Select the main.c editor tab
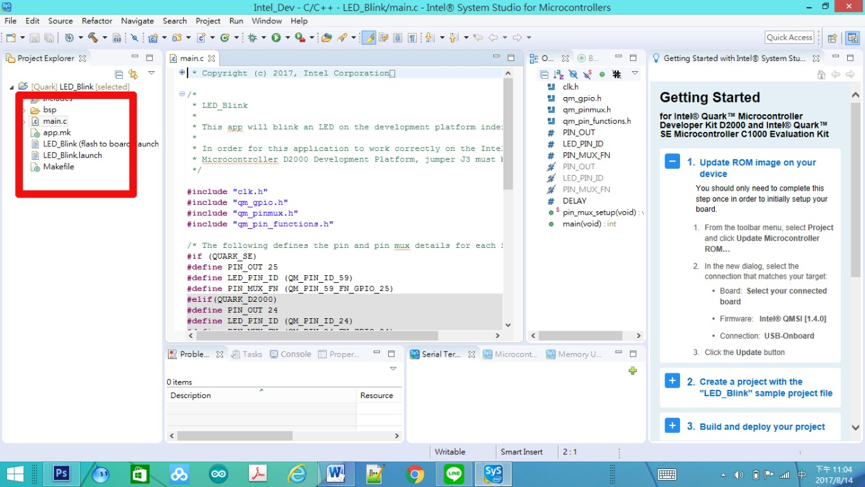 [x=191, y=58]
